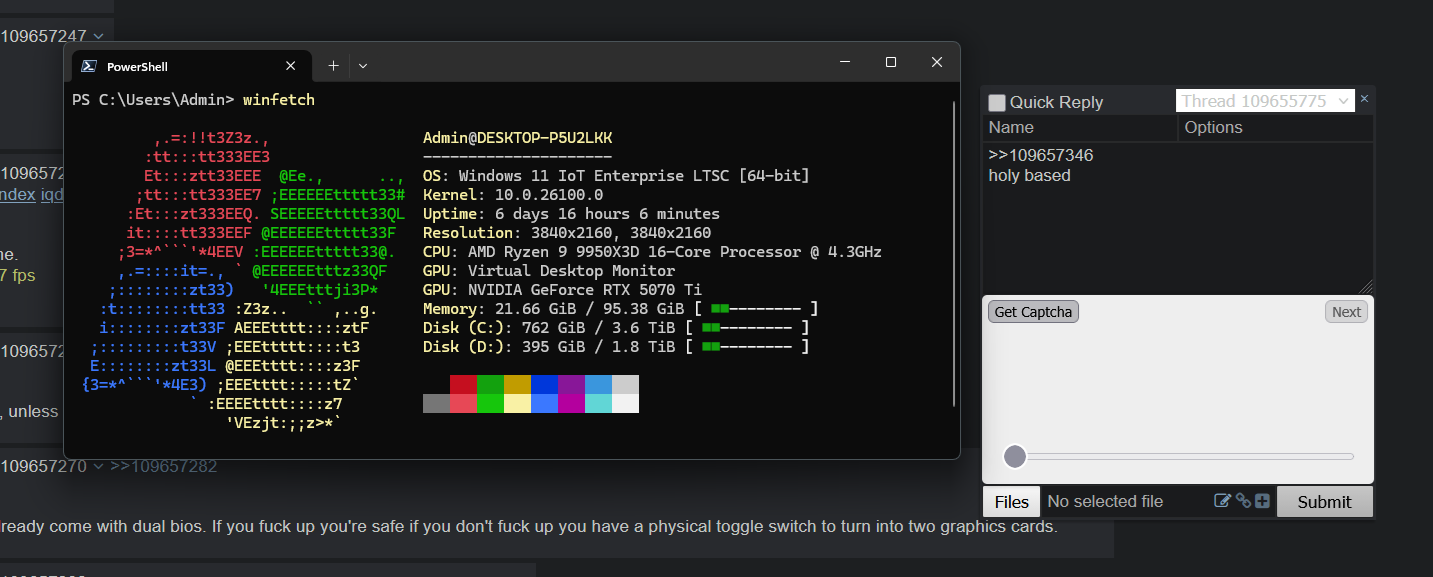Click the captcha slider handle
The width and height of the screenshot is (1433, 577).
1015,456
